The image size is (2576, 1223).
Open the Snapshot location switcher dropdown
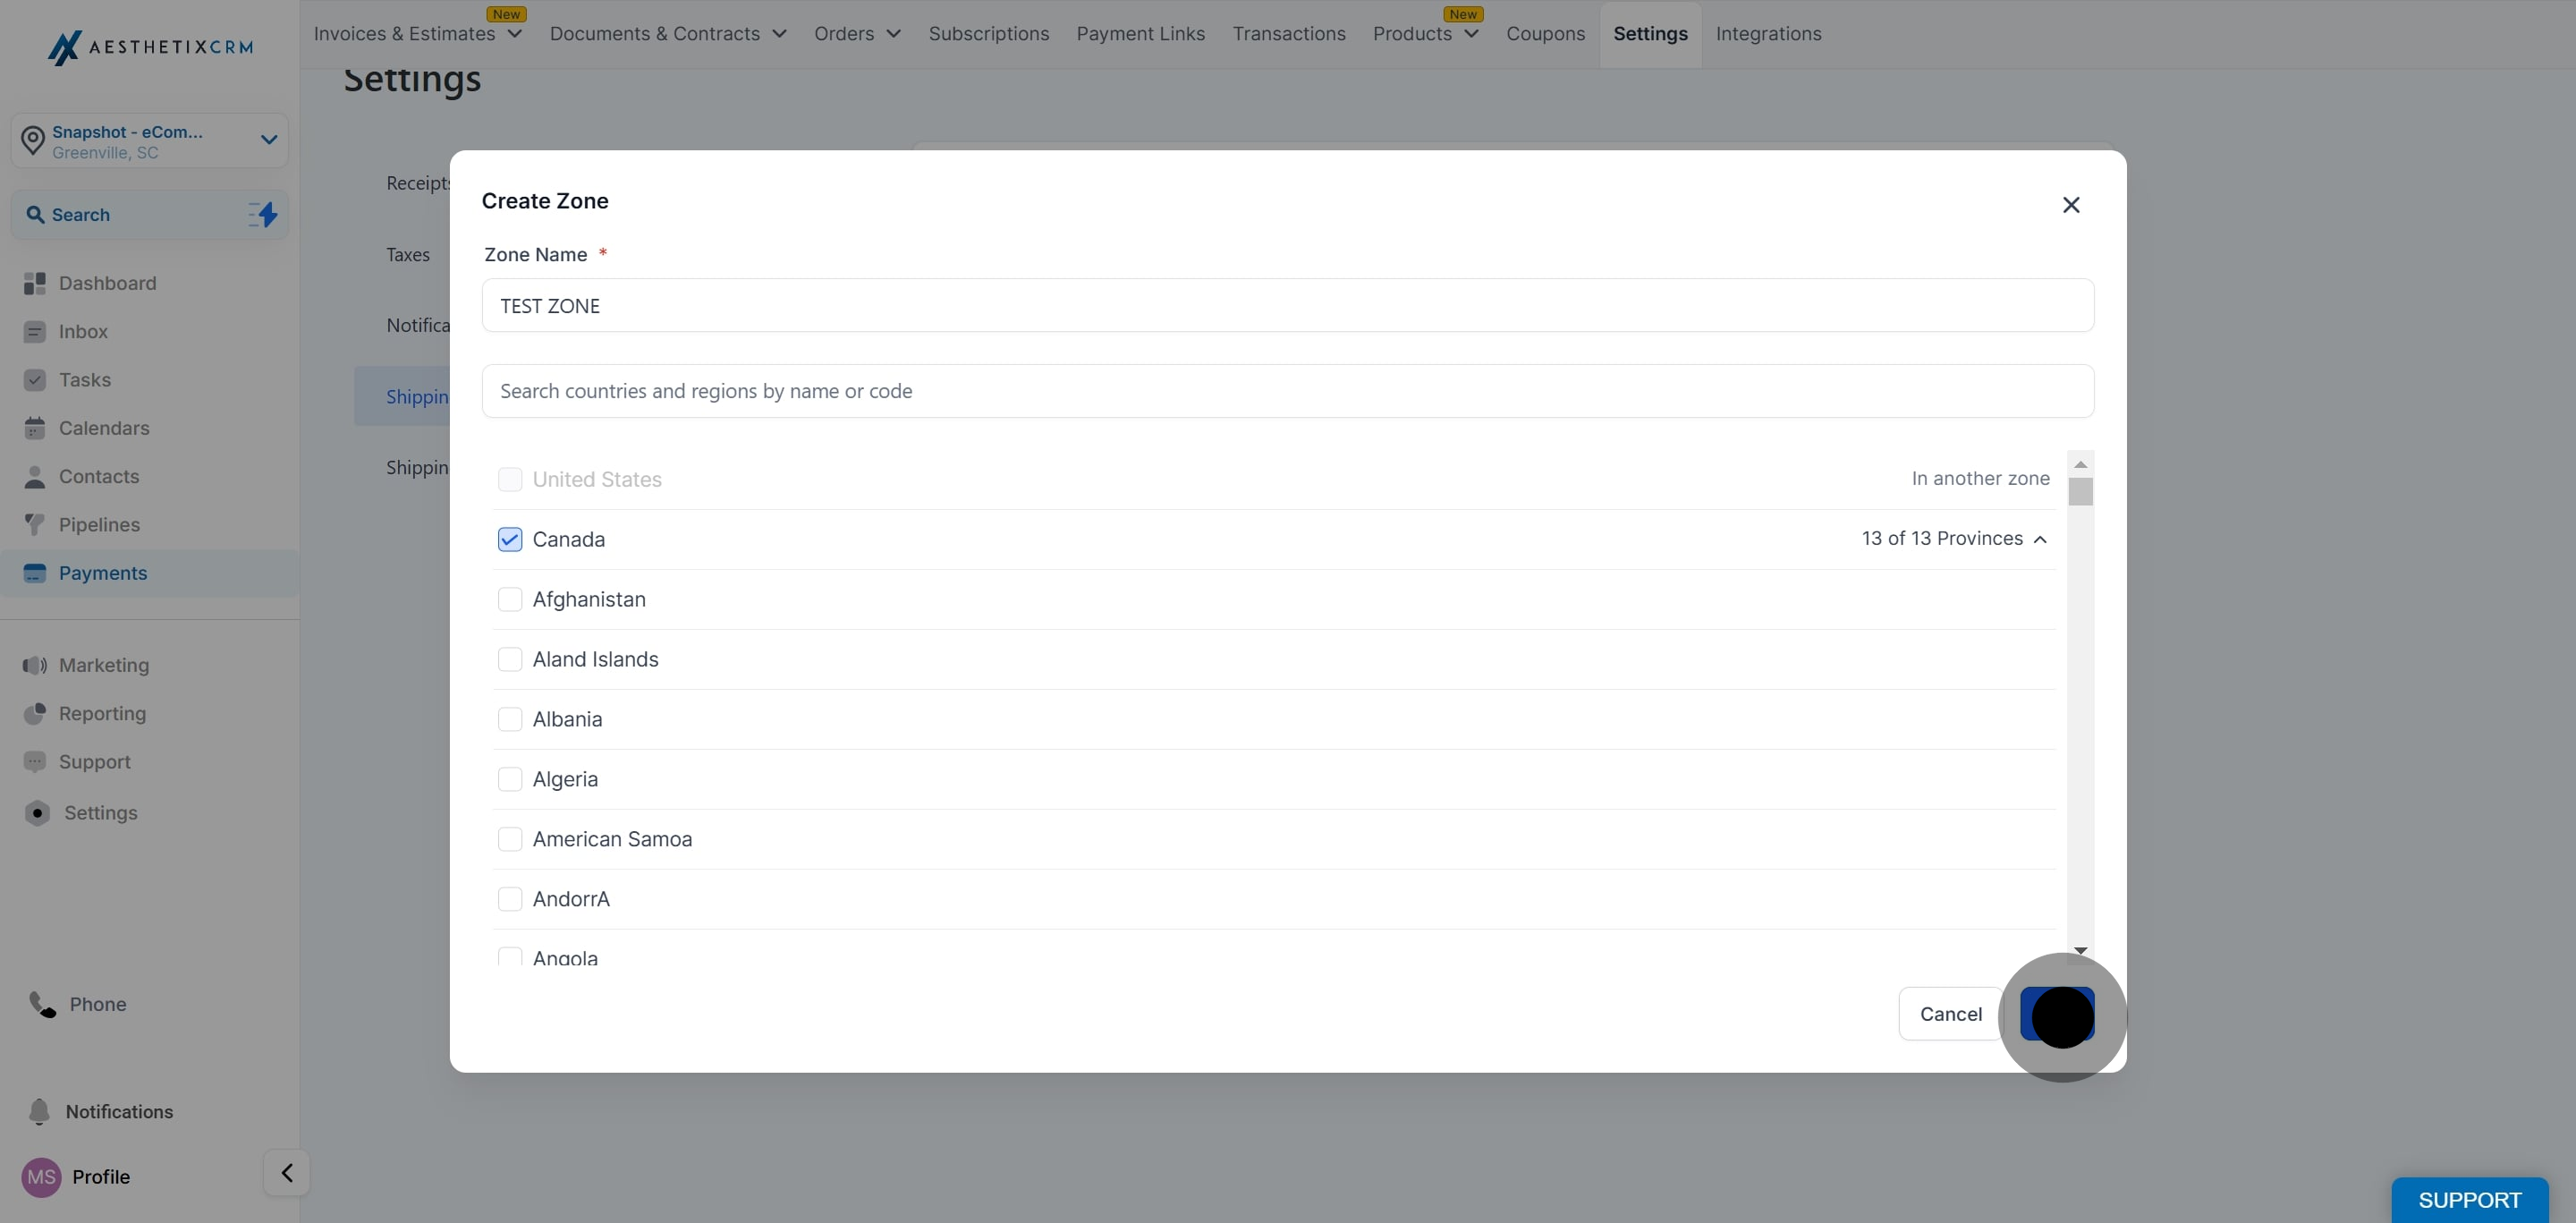[150, 141]
